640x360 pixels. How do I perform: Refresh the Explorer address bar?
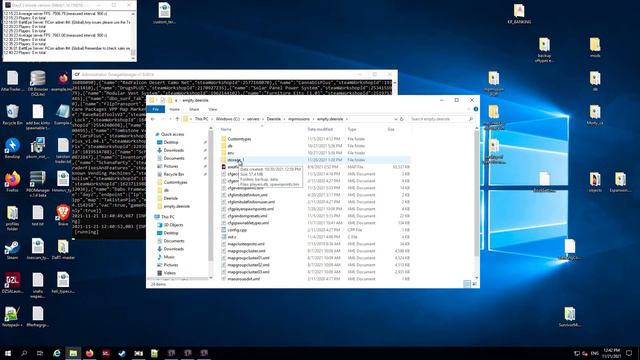(x=402, y=119)
